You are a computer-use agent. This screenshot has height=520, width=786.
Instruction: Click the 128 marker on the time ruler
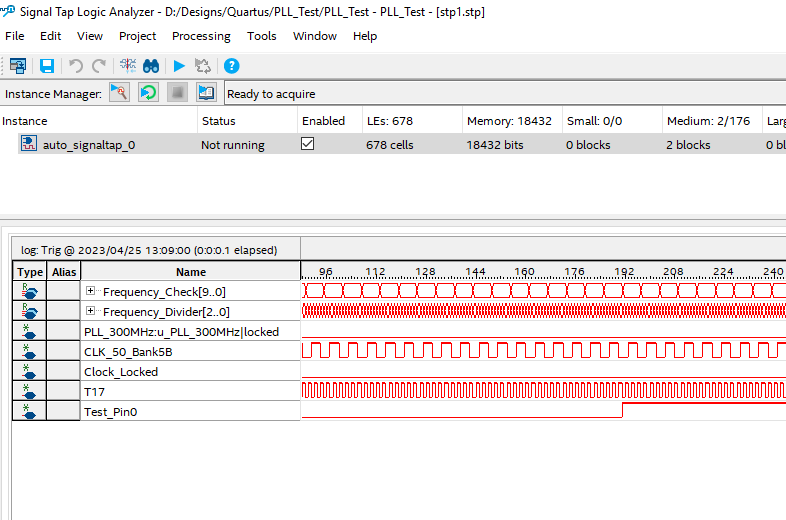click(x=425, y=271)
